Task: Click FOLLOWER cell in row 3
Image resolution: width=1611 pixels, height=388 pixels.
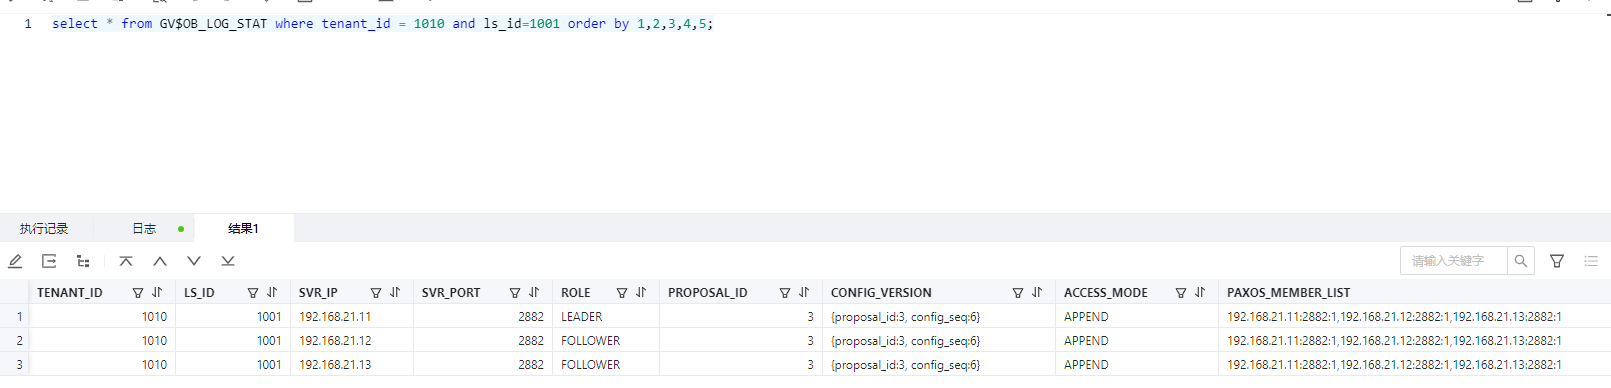Action: pos(606,365)
